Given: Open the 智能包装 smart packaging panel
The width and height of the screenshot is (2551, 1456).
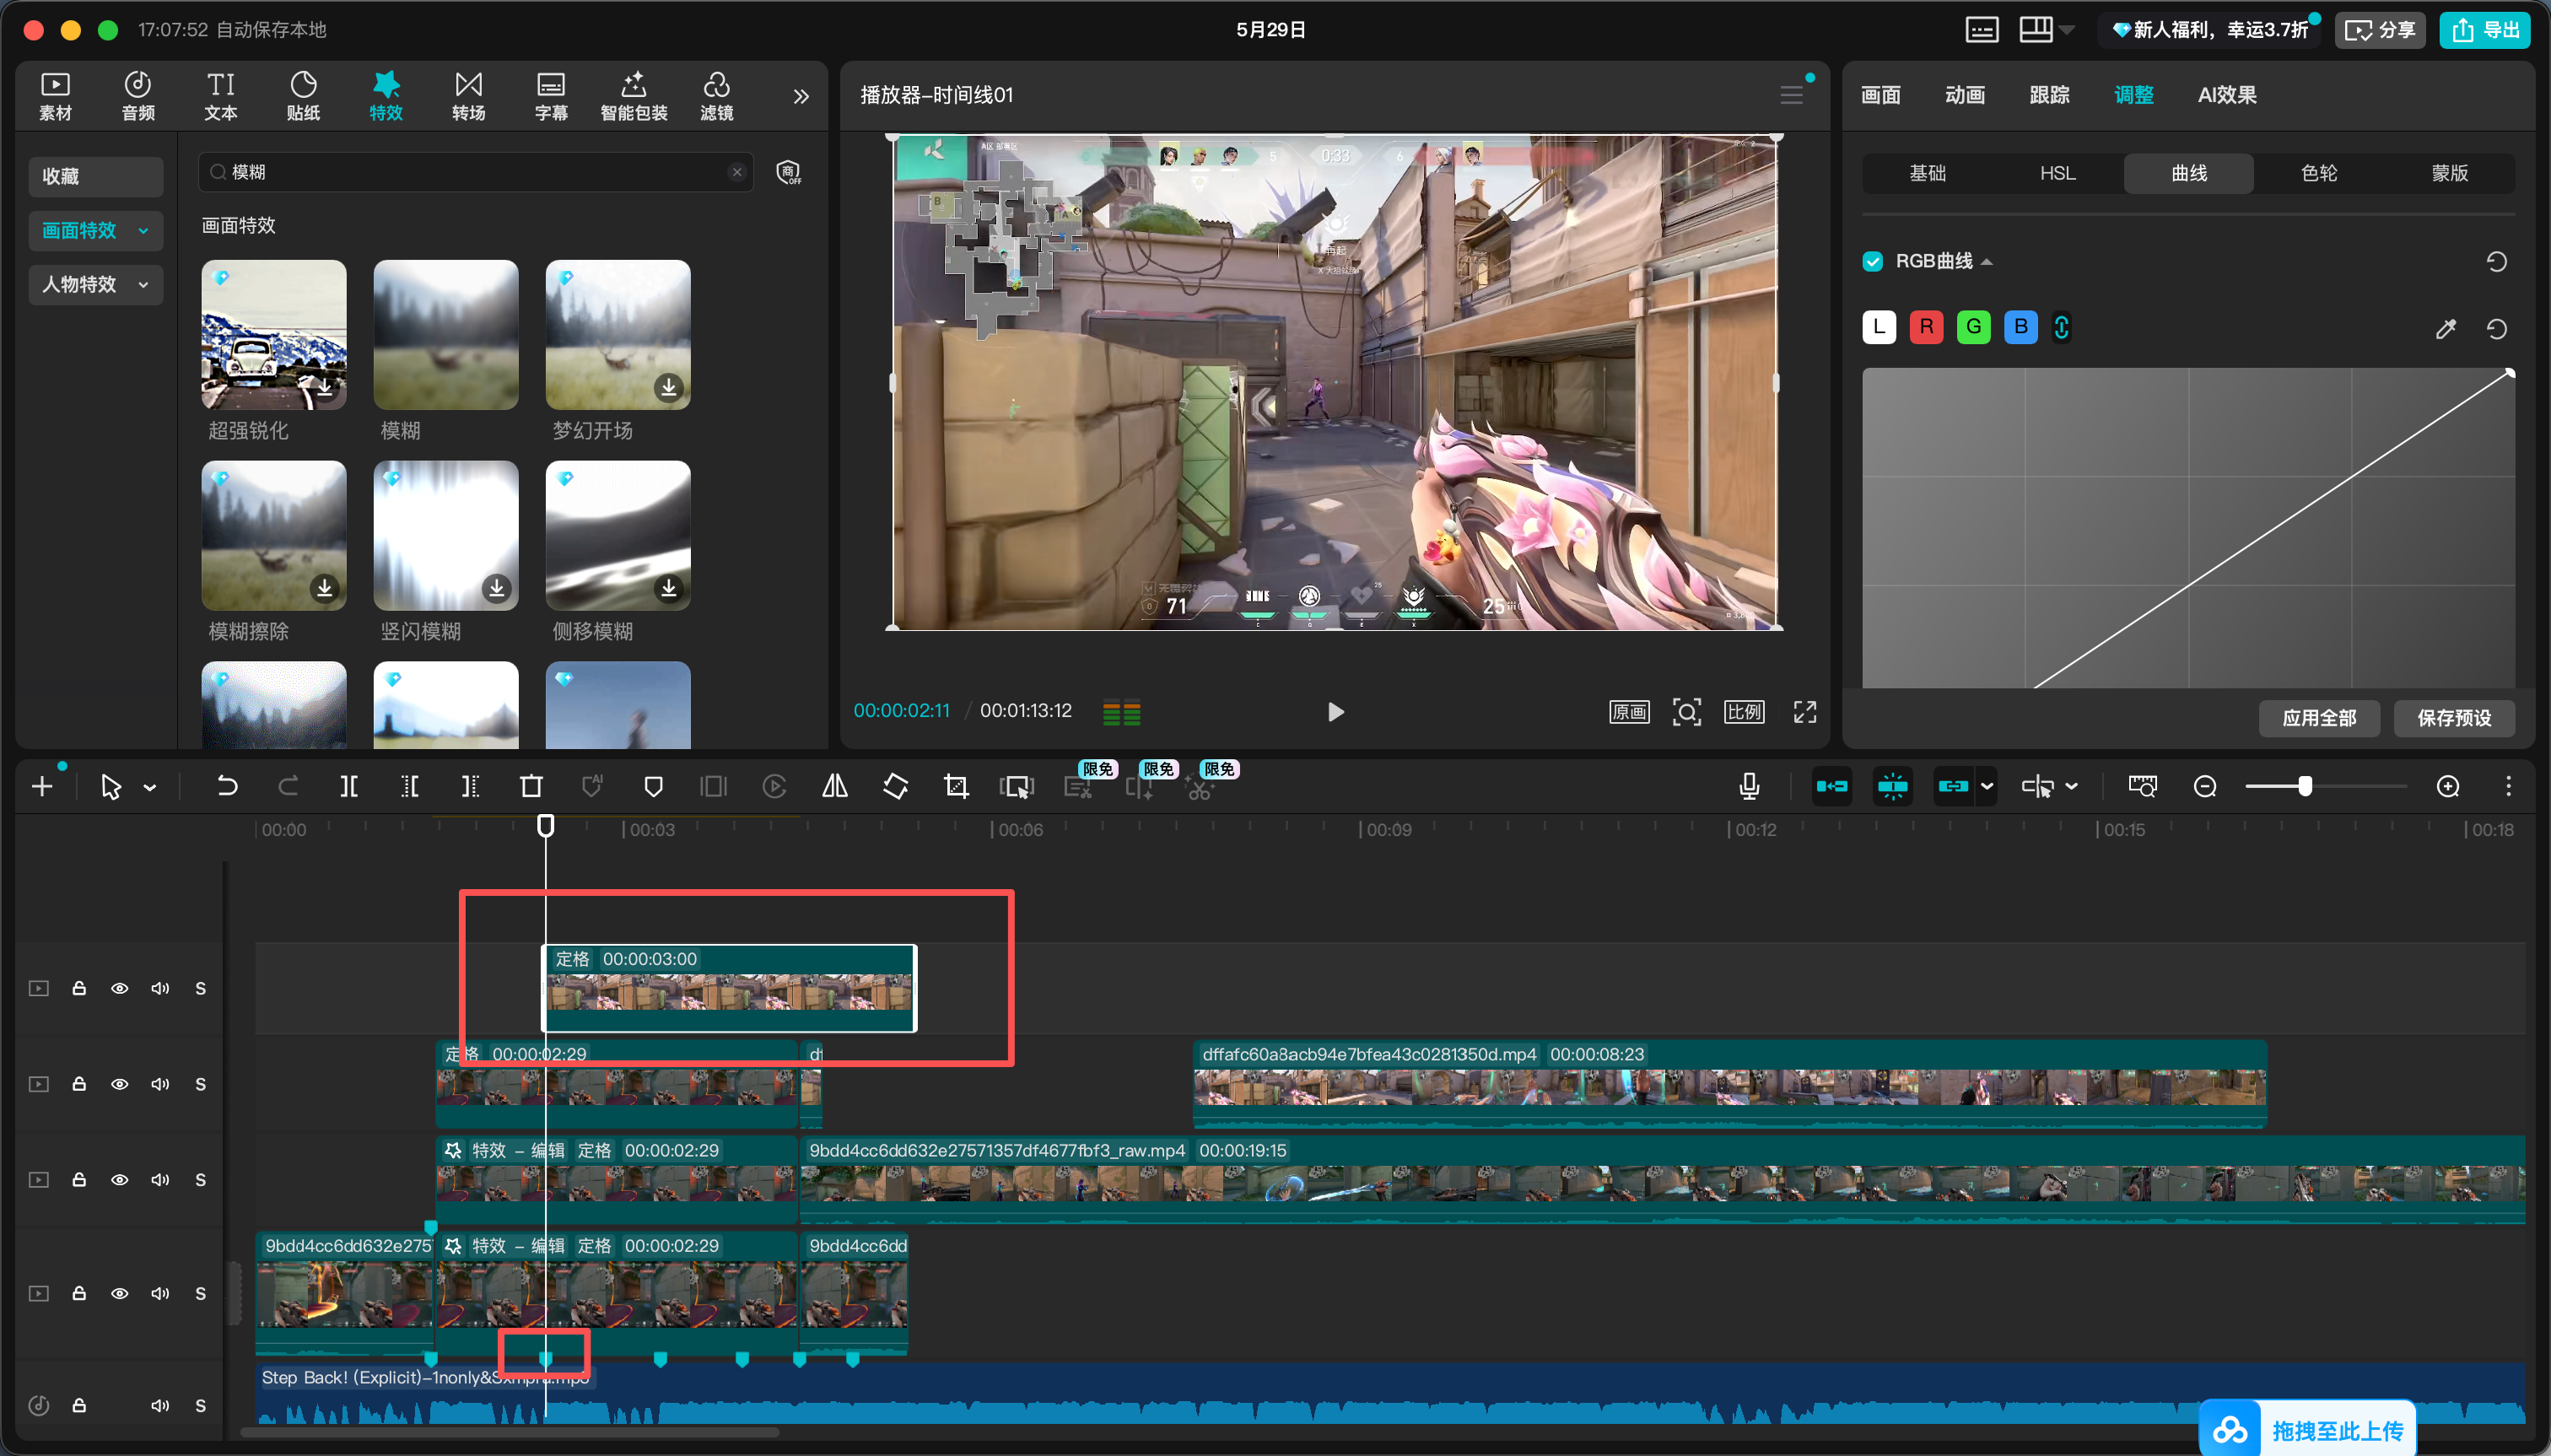Looking at the screenshot, I should coord(634,96).
